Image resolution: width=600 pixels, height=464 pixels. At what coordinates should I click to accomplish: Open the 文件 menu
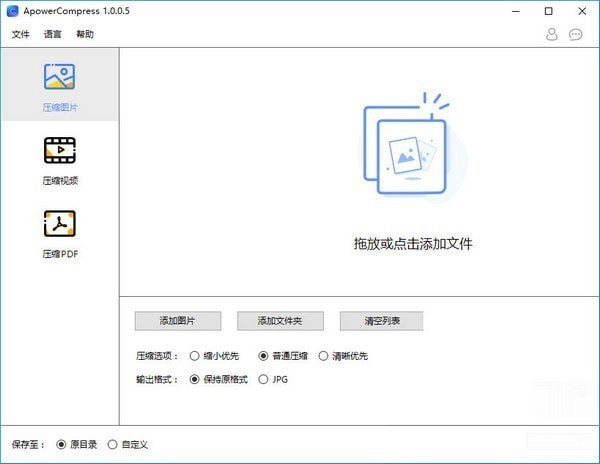[21, 34]
